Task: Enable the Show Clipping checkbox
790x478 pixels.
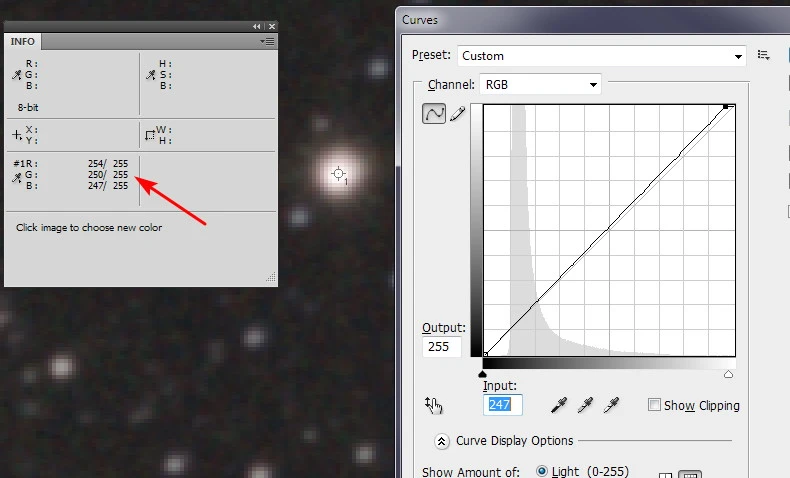Action: (x=654, y=405)
